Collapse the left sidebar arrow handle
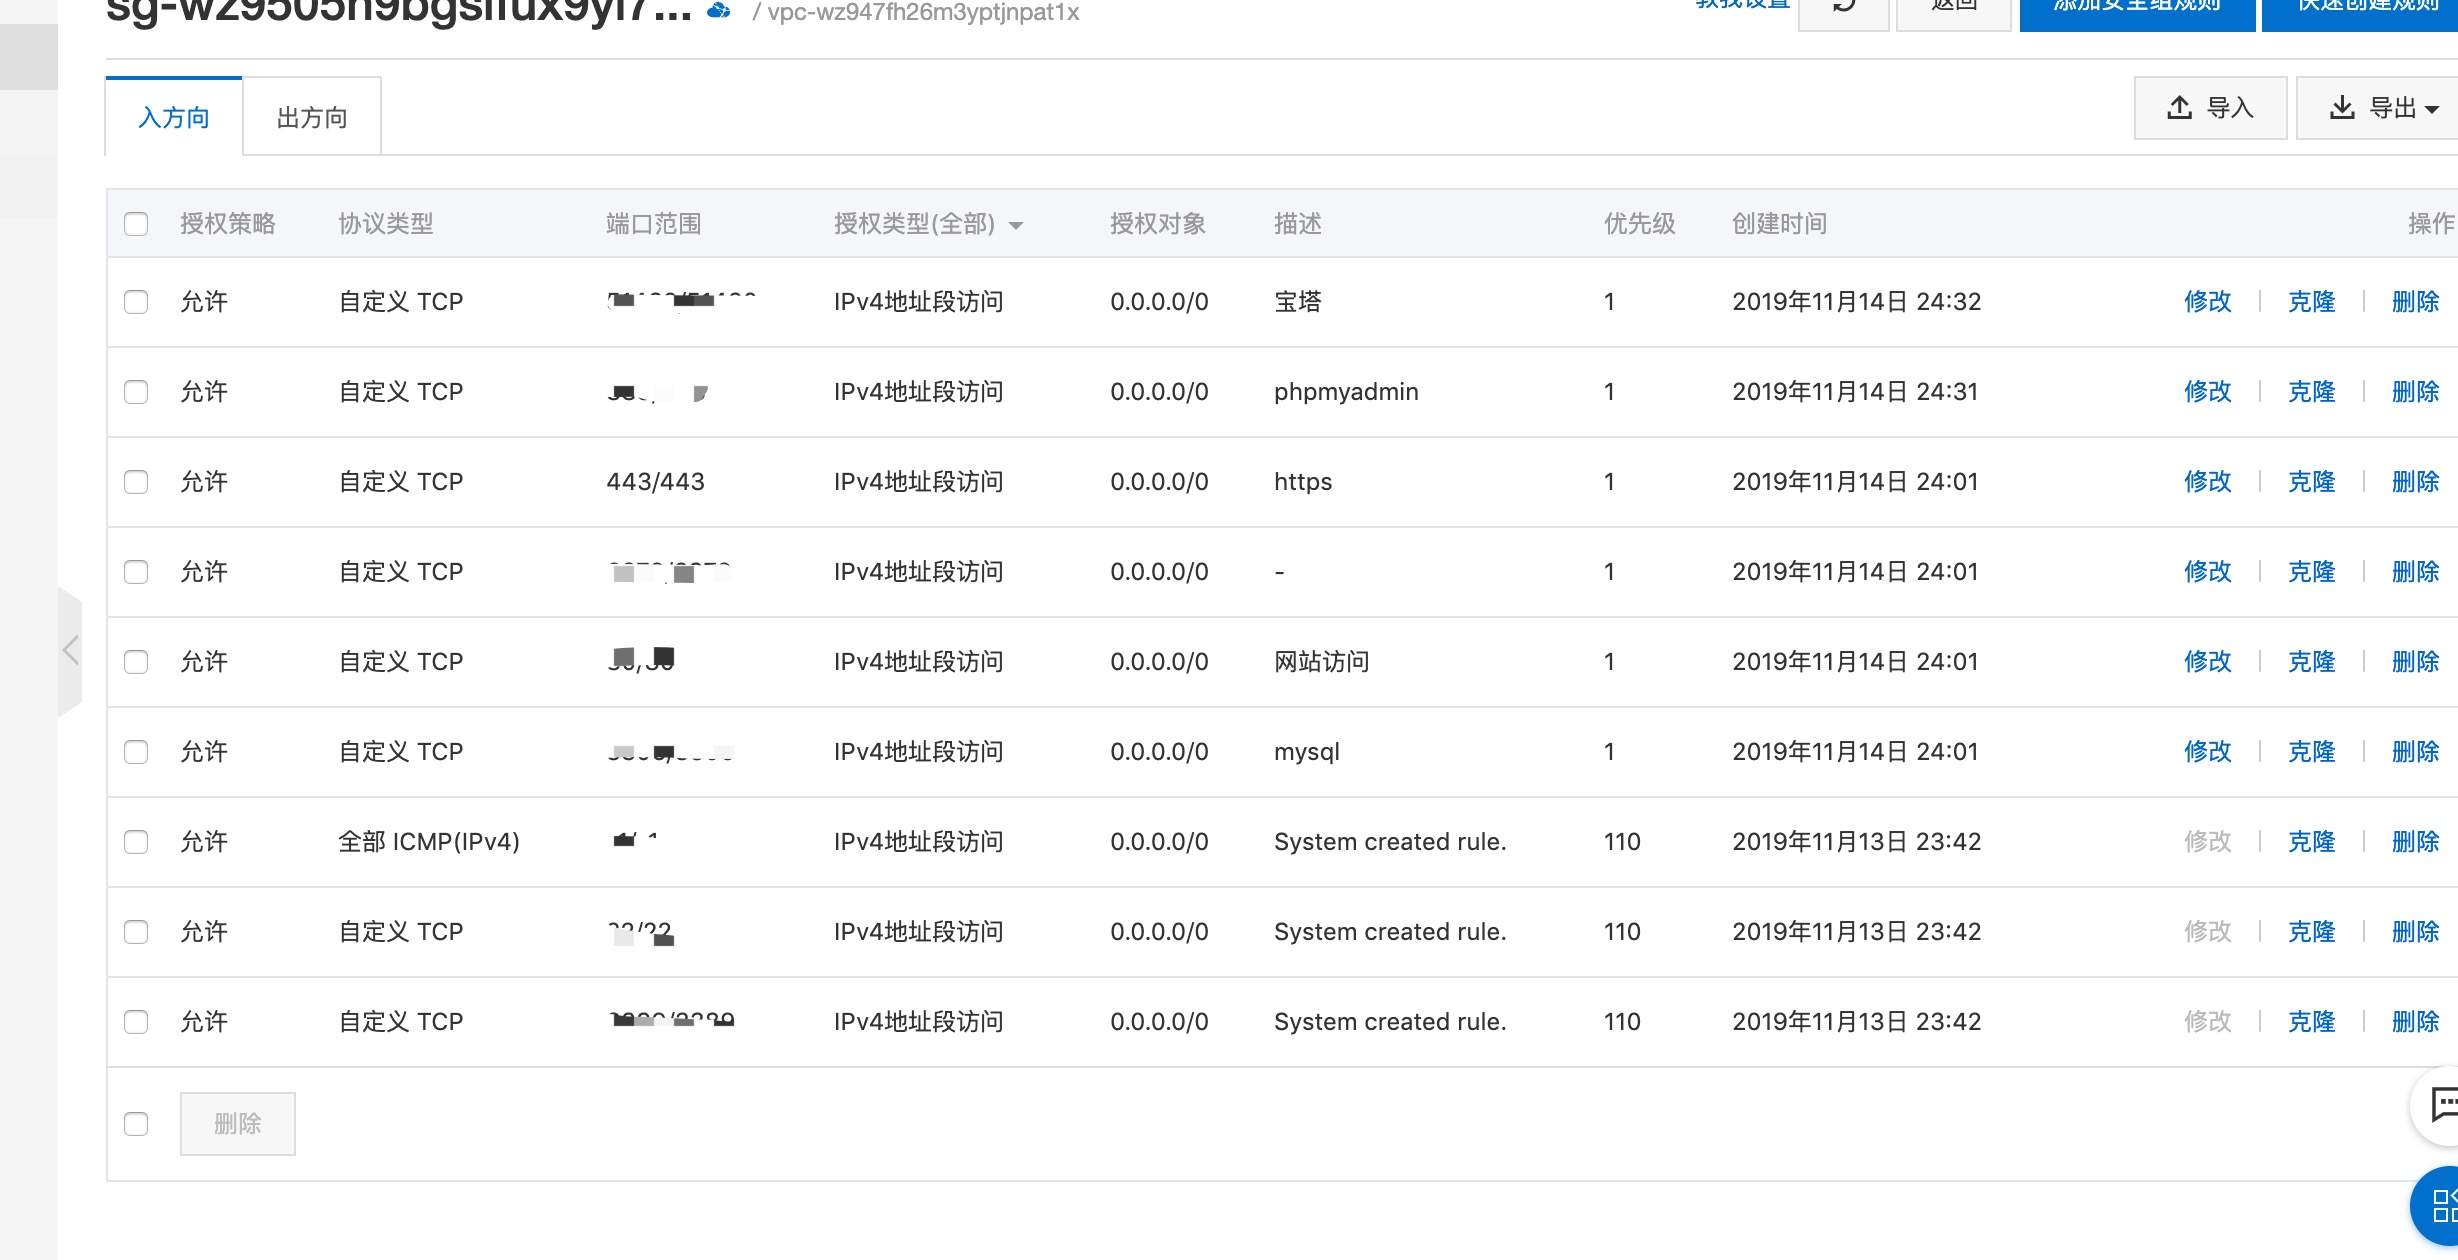Screen dimensions: 2458x1260 click(x=70, y=651)
